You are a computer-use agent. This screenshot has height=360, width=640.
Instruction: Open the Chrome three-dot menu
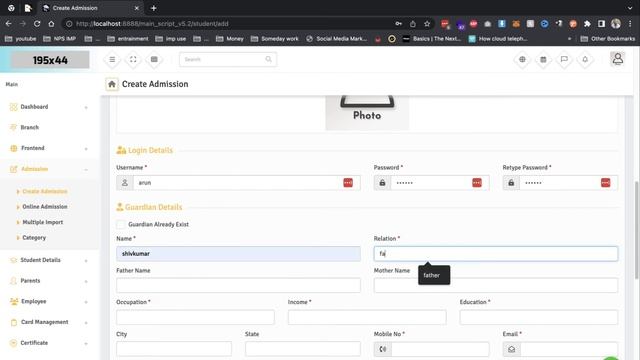[631, 24]
